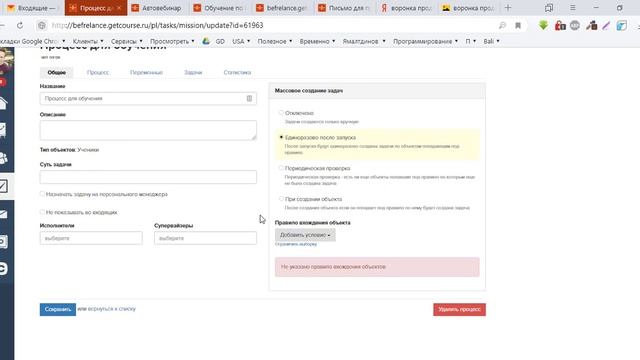Open the safe/sales sidebar icon
This screenshot has width=640, height=360.
pyautogui.click(x=4, y=242)
